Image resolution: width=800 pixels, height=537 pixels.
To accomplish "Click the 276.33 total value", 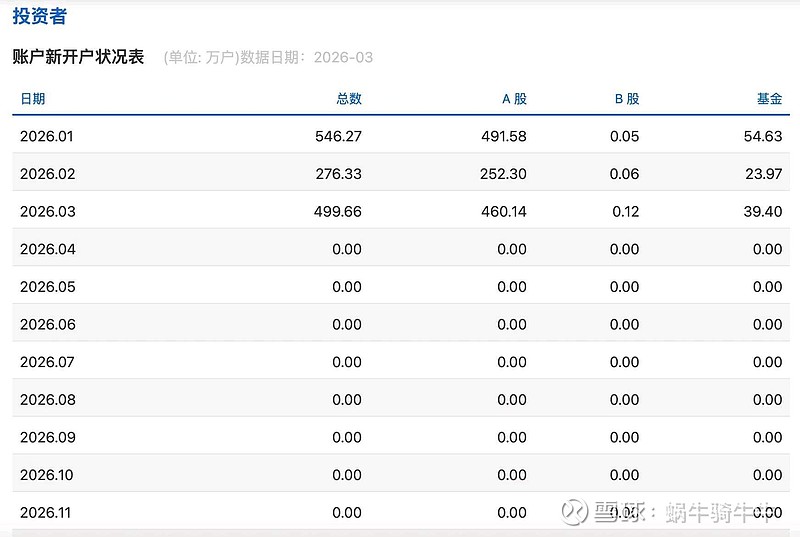I will [338, 174].
